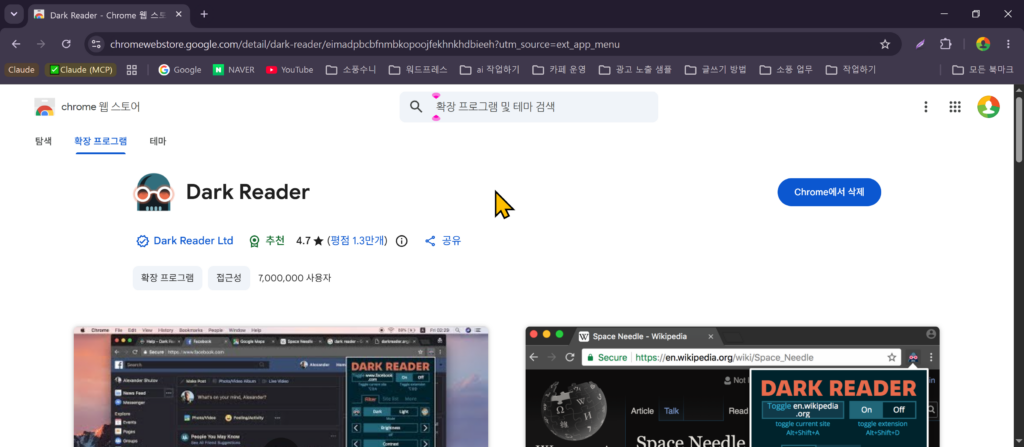1024x447 pixels.
Task: Minimize the Chrome window
Action: click(944, 14)
